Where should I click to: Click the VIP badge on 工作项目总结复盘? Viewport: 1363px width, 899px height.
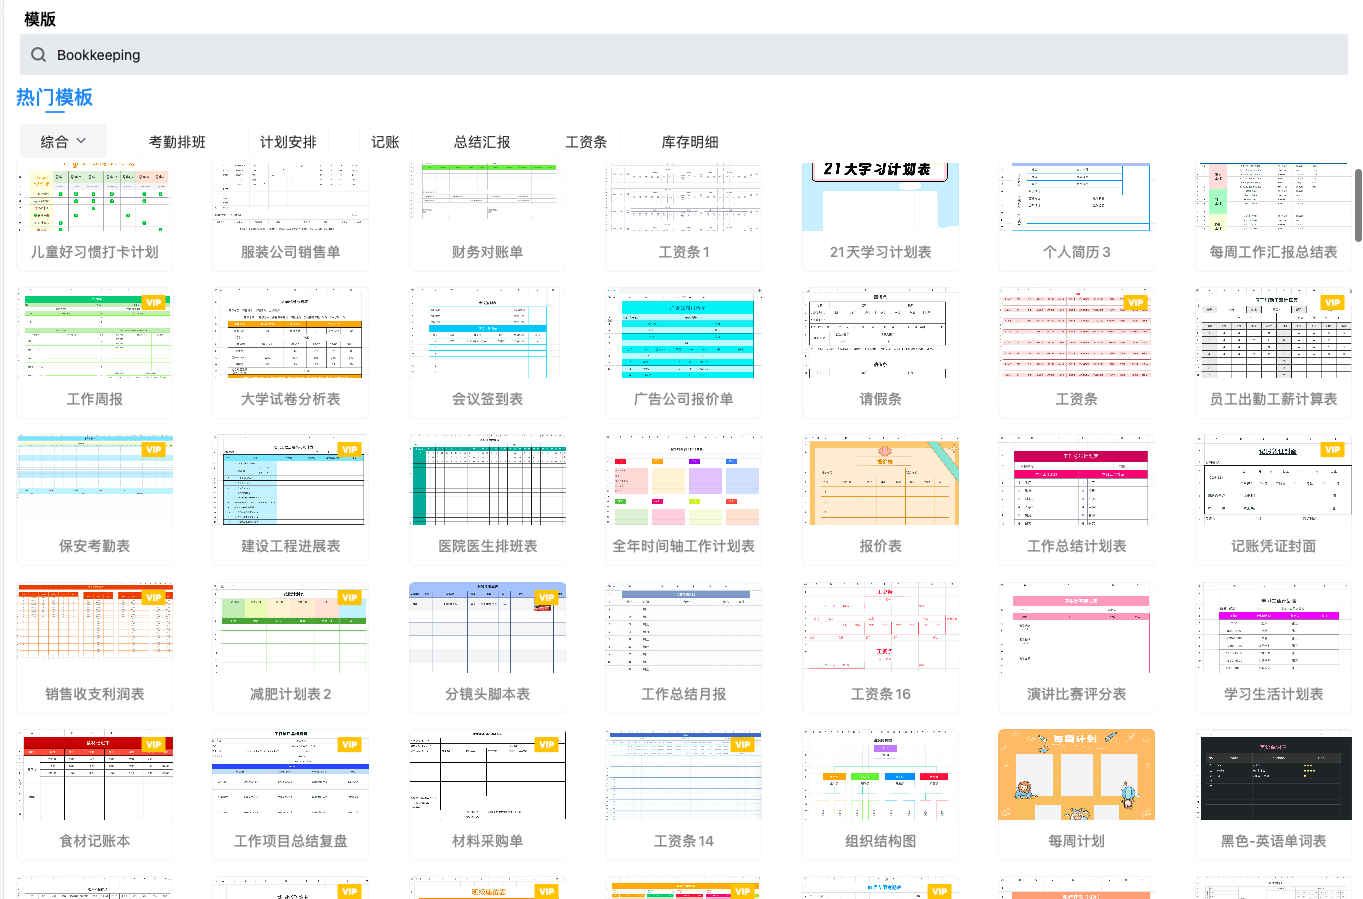(349, 744)
